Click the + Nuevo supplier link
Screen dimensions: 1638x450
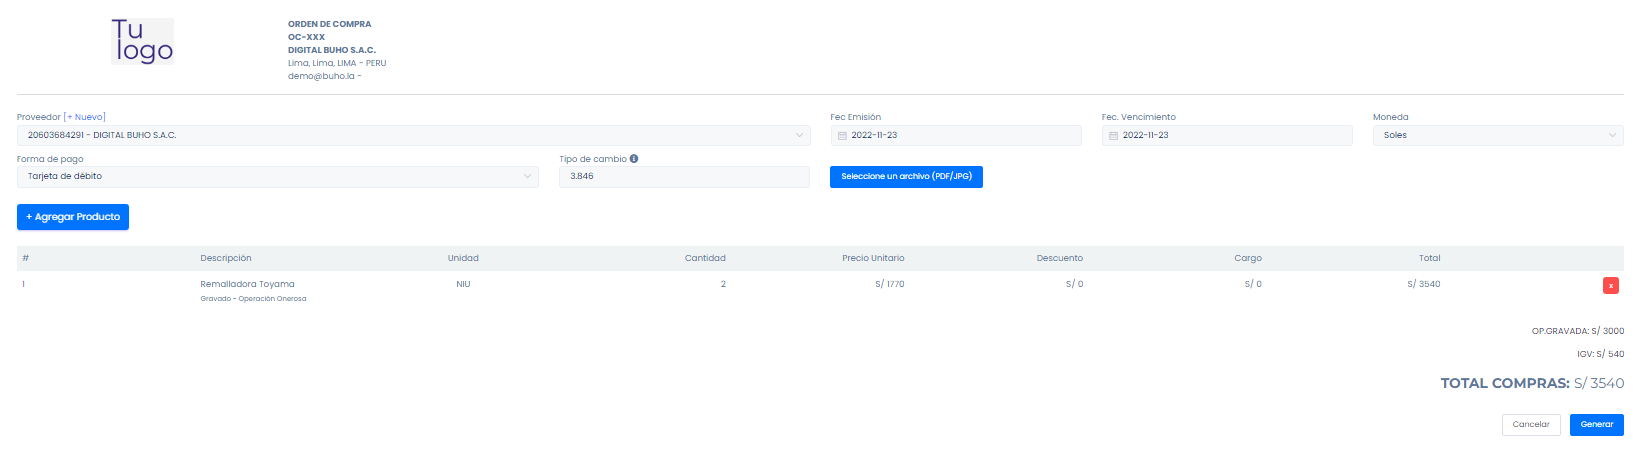click(85, 117)
